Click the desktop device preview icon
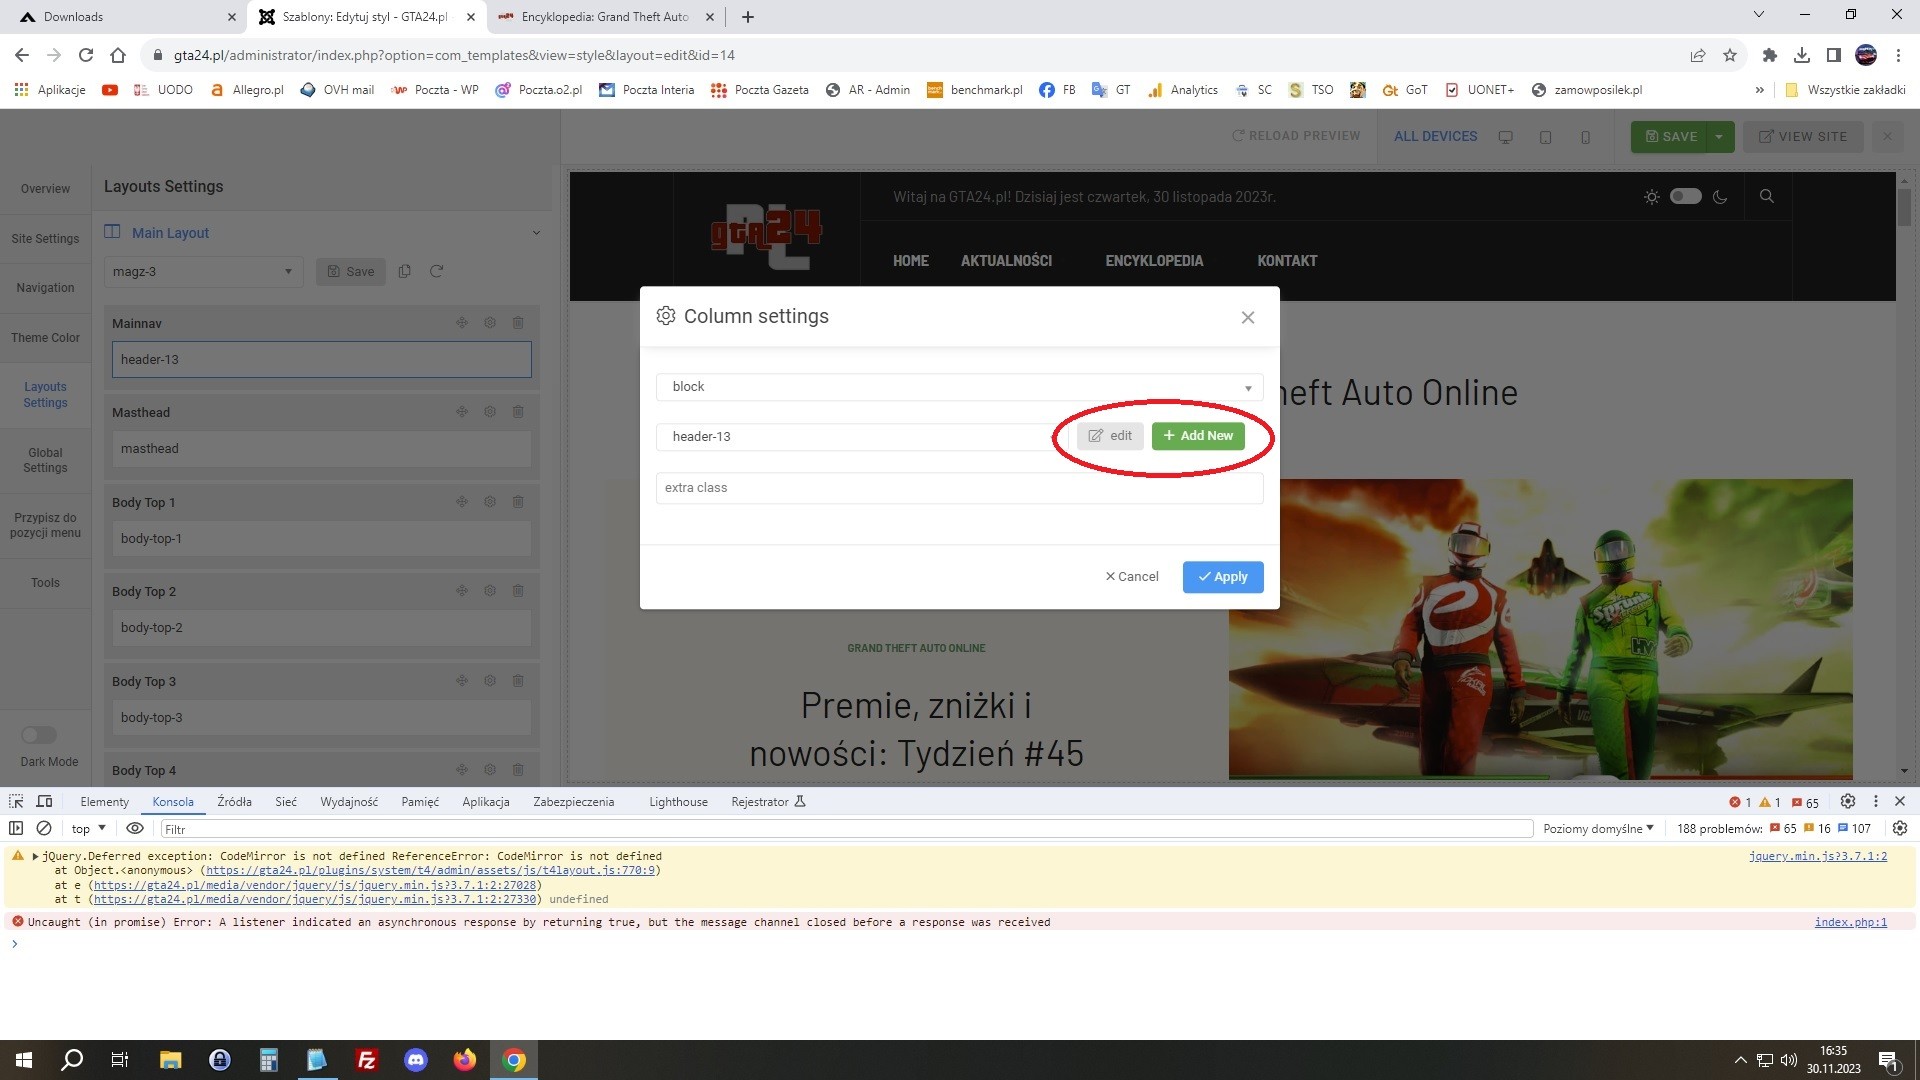The image size is (1920, 1080). [x=1505, y=137]
